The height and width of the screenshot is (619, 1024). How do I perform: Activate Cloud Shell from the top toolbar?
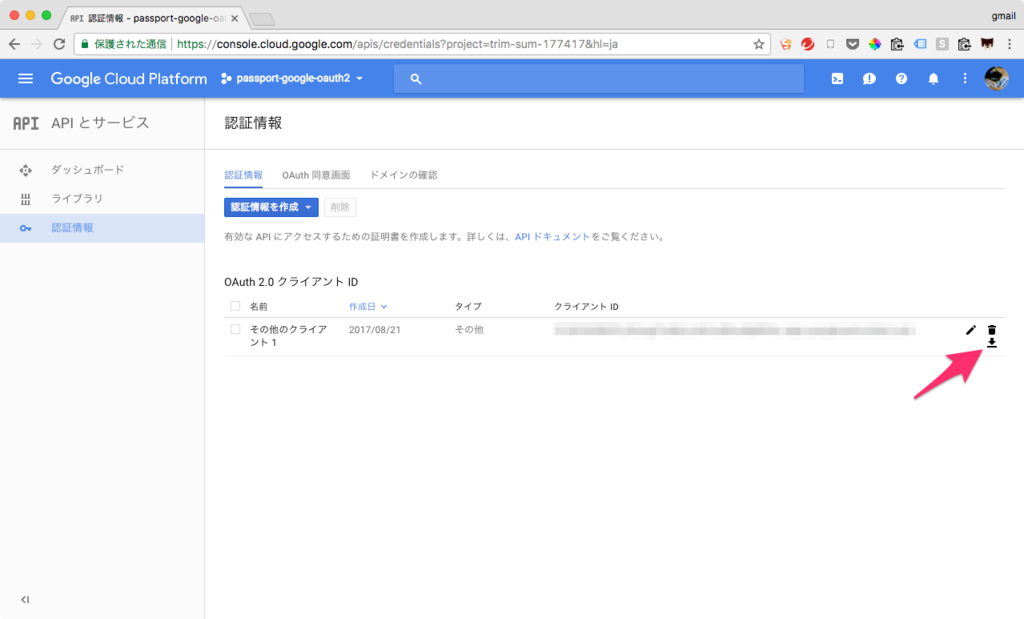coord(837,78)
